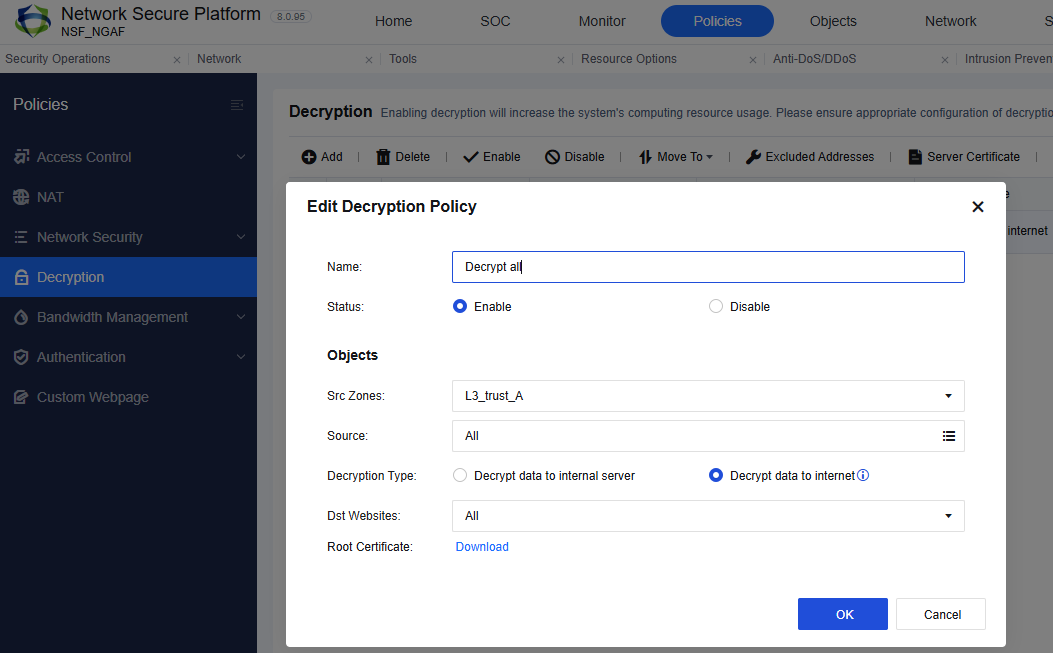Open Excluded Addresses via wrench icon
The image size is (1053, 653).
pos(754,157)
